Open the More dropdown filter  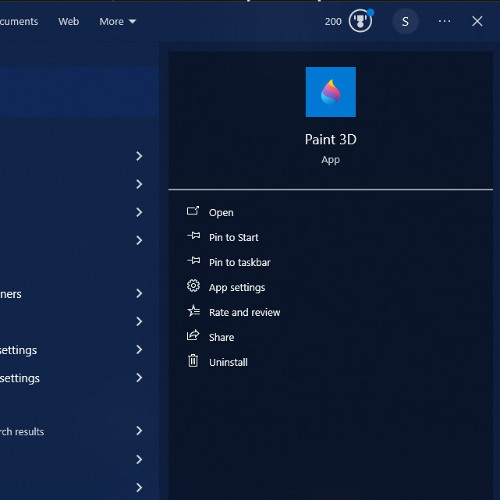pyautogui.click(x=117, y=21)
